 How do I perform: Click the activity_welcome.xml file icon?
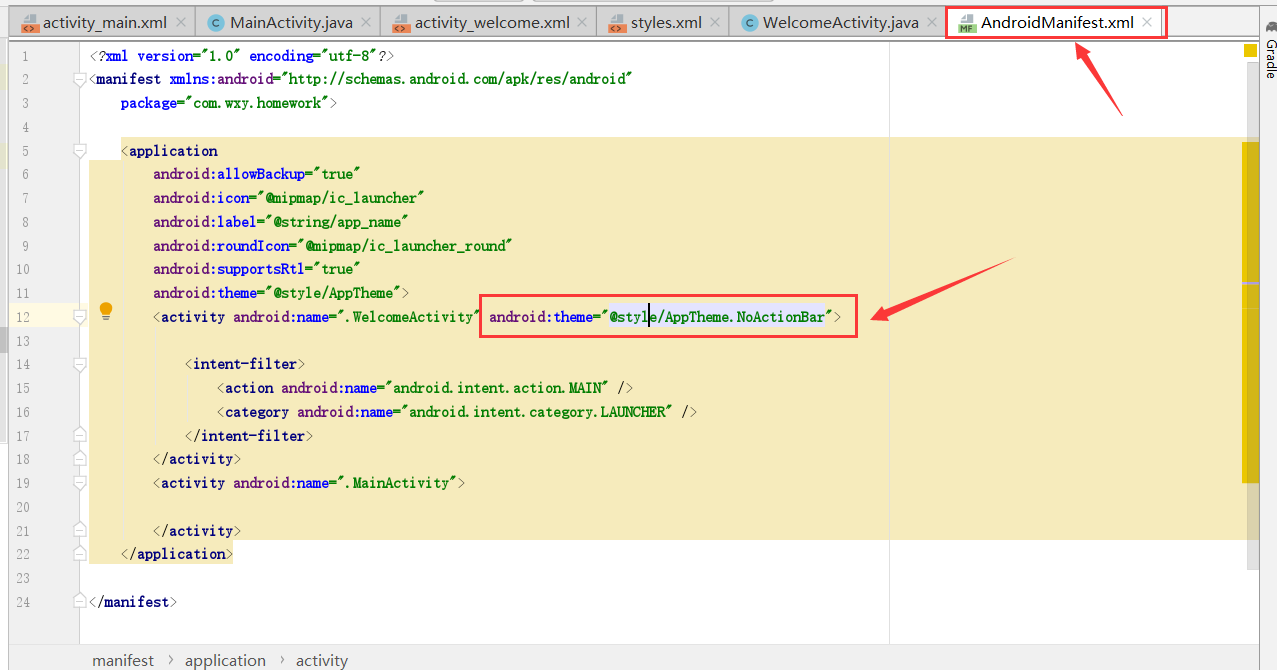(x=401, y=23)
